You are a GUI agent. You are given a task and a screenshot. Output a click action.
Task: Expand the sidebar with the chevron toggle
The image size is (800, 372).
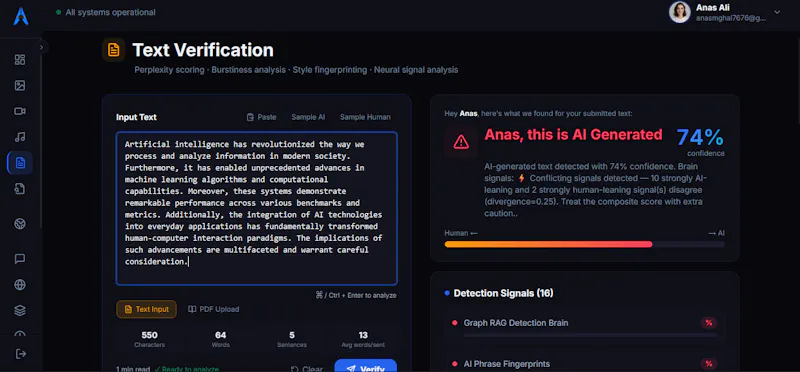tap(42, 47)
